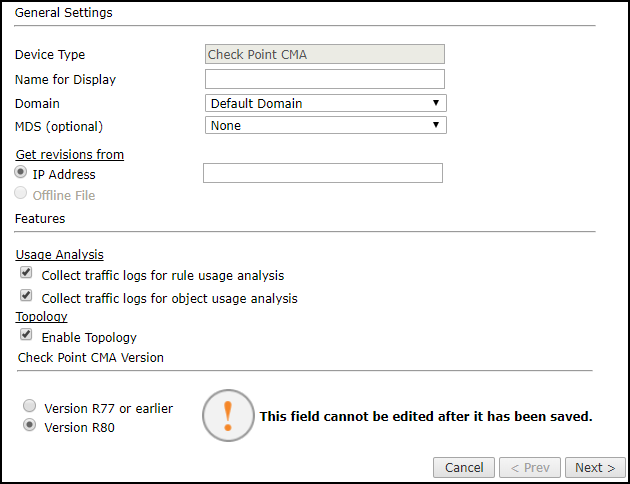630x484 pixels.
Task: Click the Cancel button
Action: point(464,468)
